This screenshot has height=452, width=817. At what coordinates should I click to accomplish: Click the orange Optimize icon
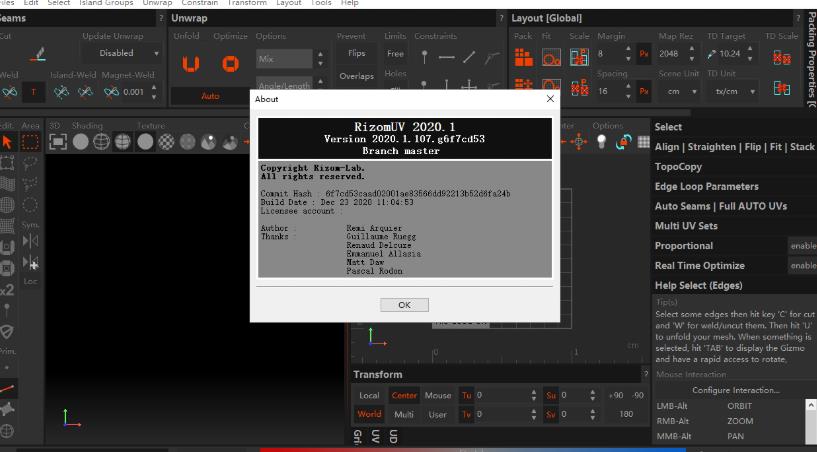coord(230,64)
